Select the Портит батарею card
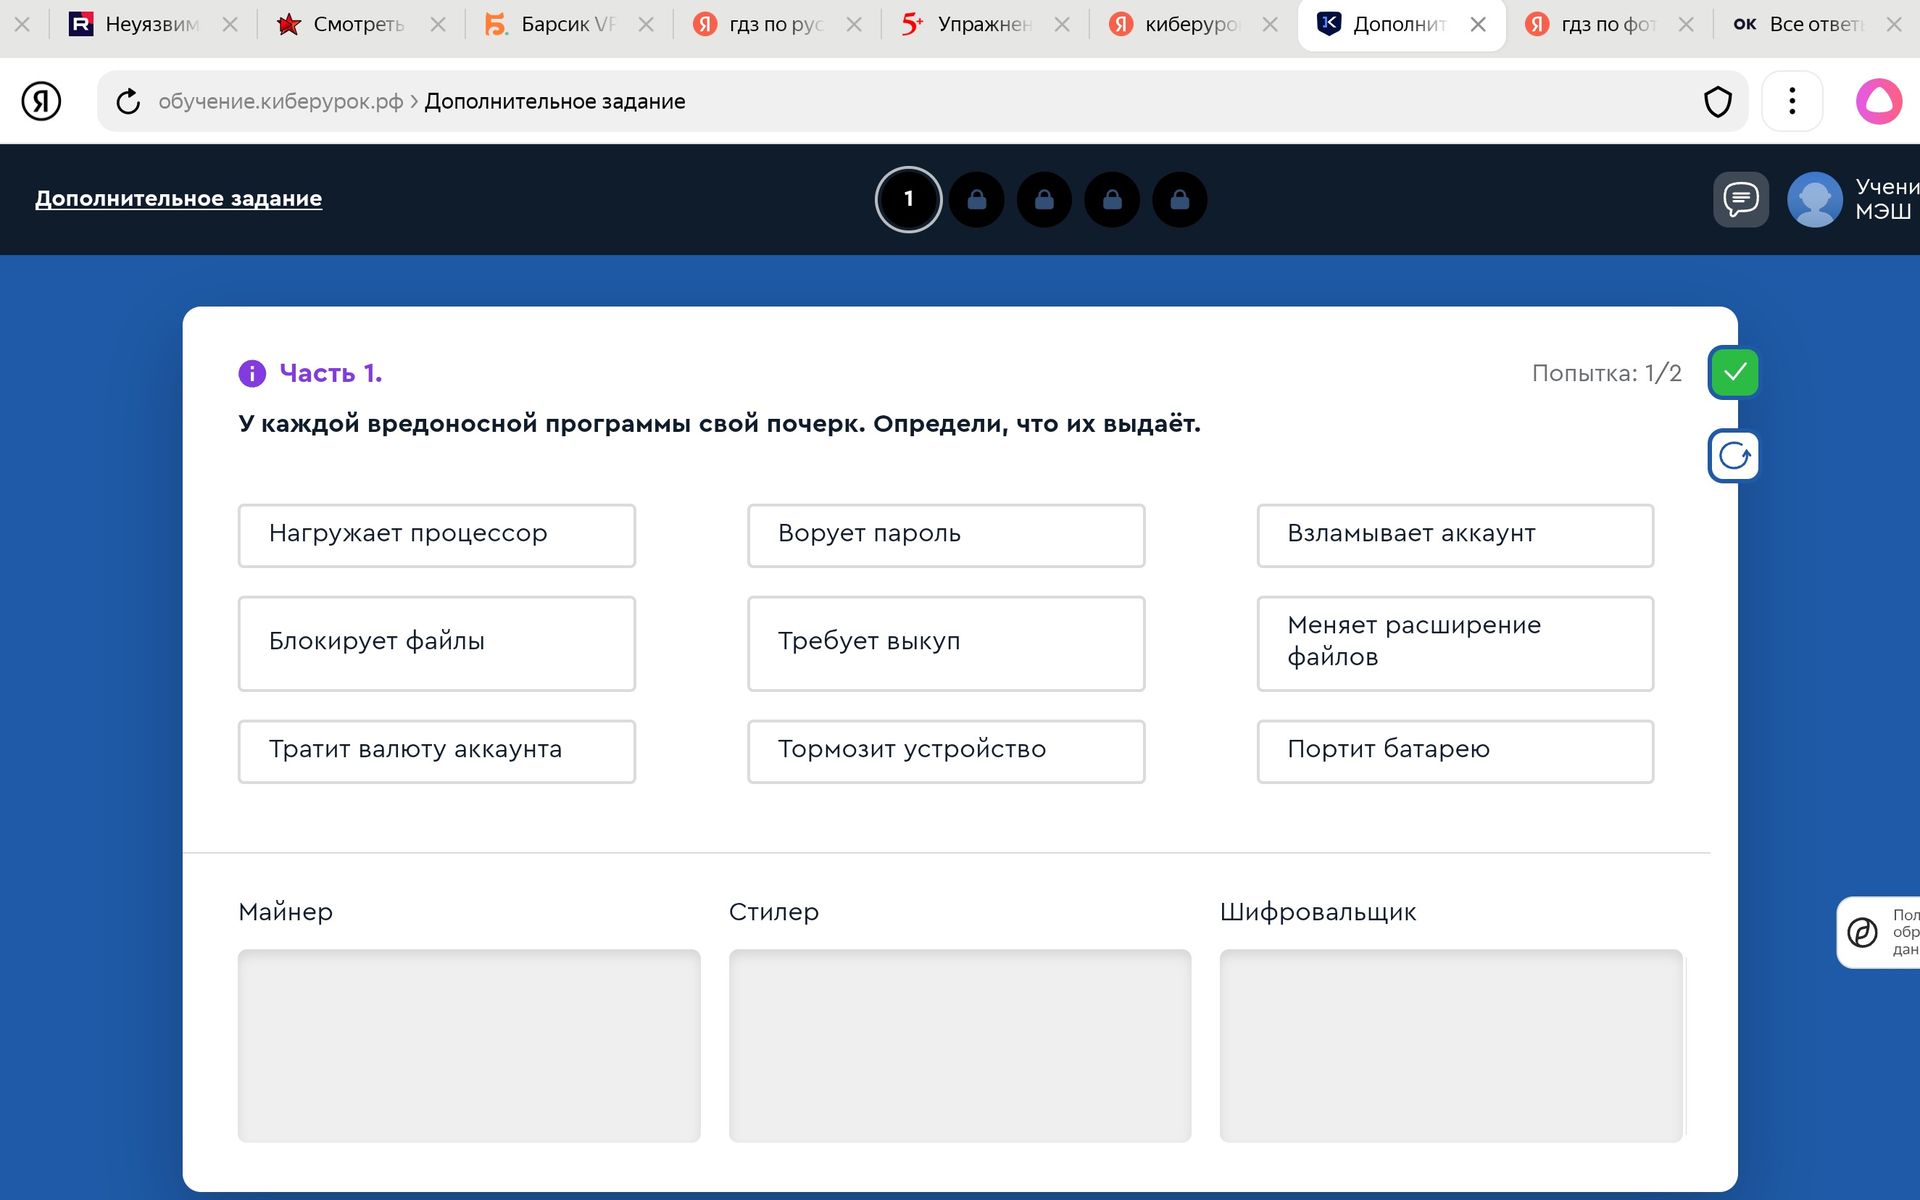1920x1200 pixels. (x=1455, y=751)
